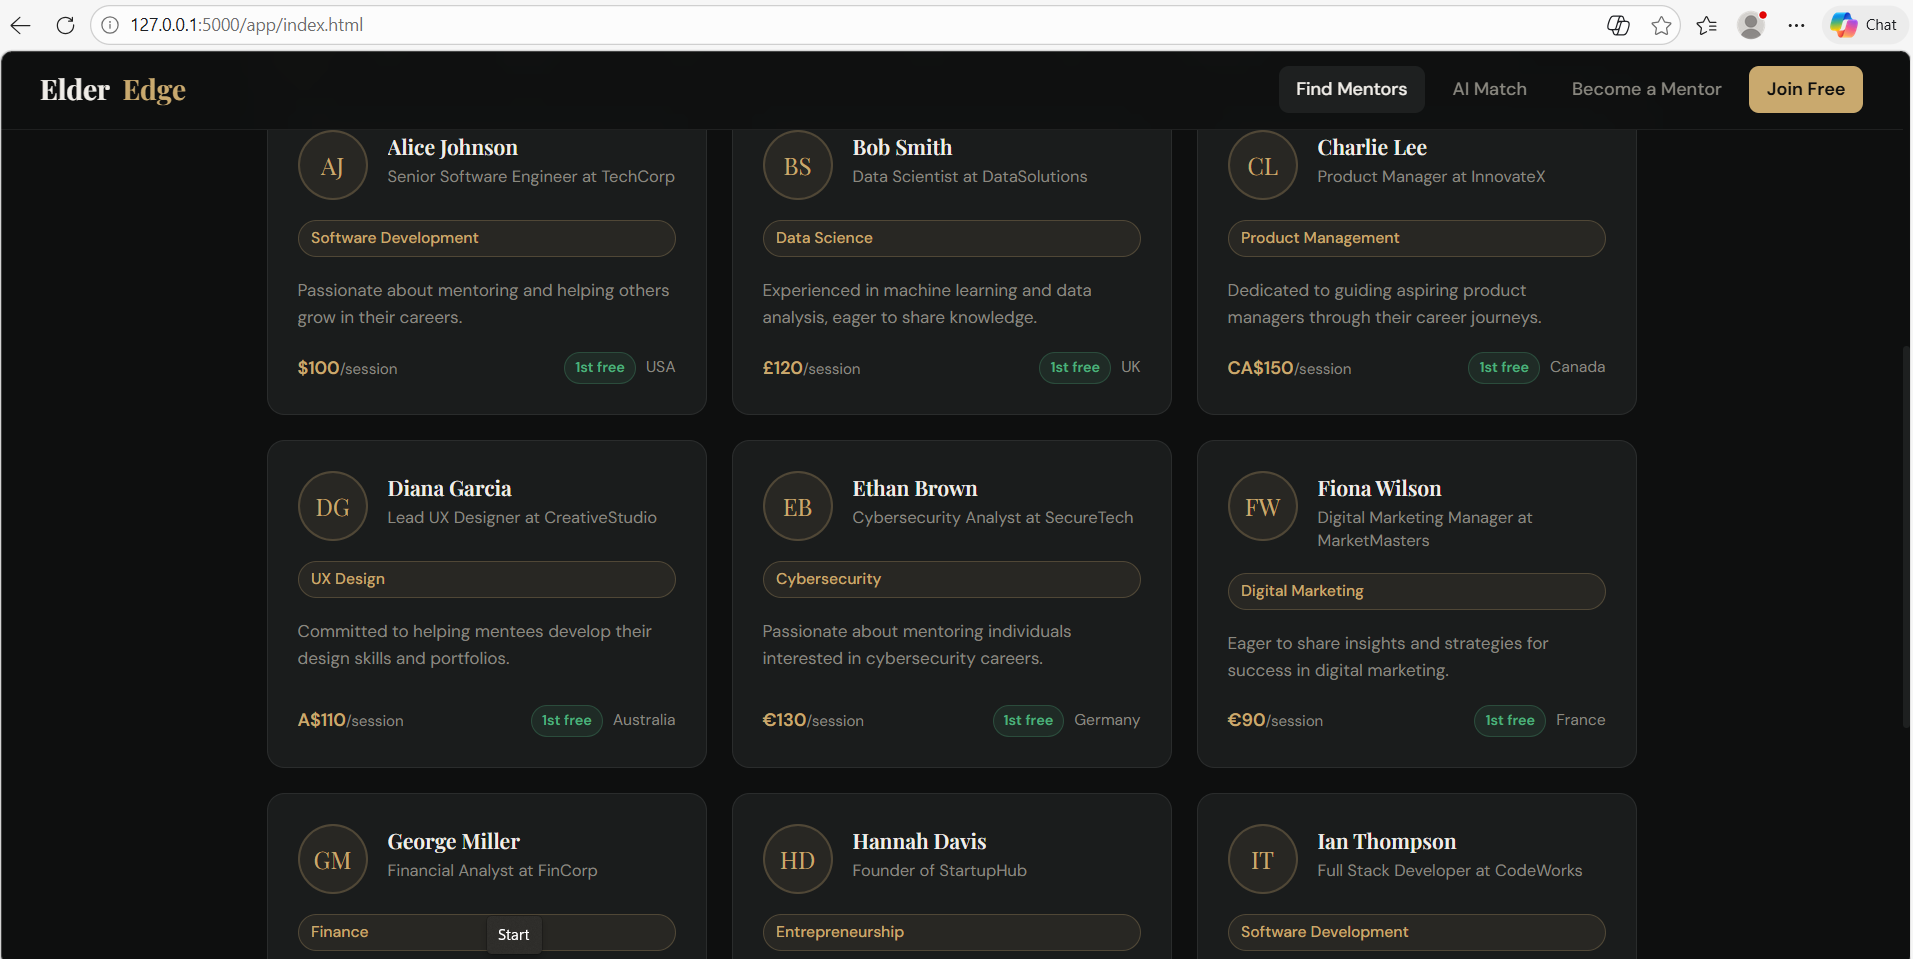The height and width of the screenshot is (959, 1913).
Task: Click the Join Free button
Action: pos(1805,89)
